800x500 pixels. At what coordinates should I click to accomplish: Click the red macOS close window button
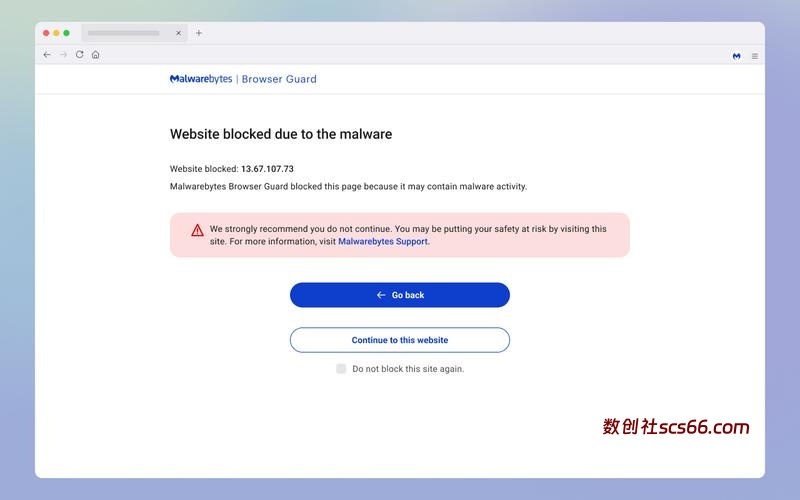coord(46,33)
